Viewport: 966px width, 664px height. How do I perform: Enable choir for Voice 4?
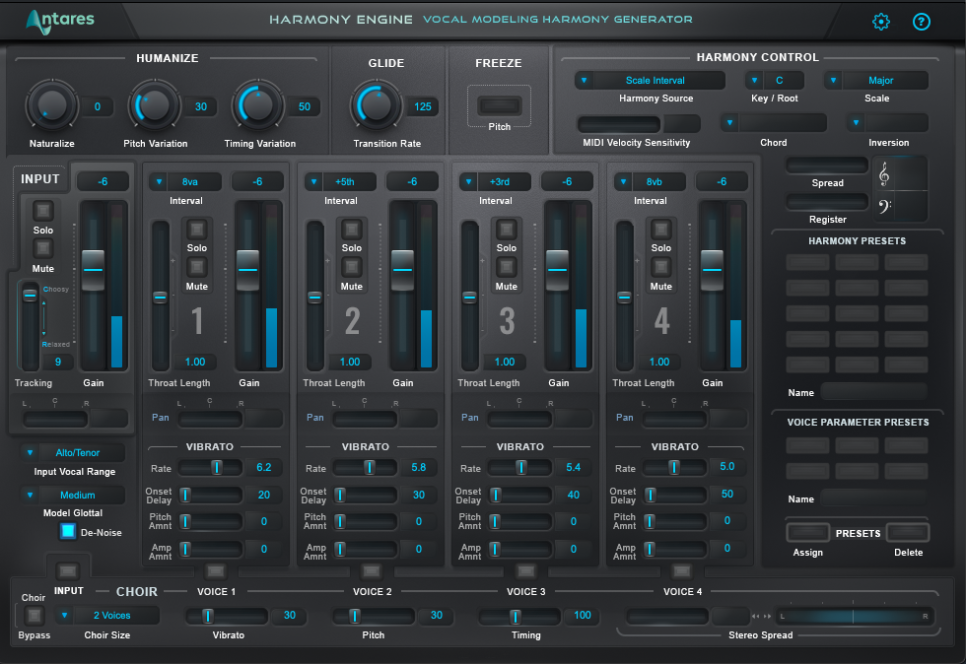pyautogui.click(x=681, y=571)
